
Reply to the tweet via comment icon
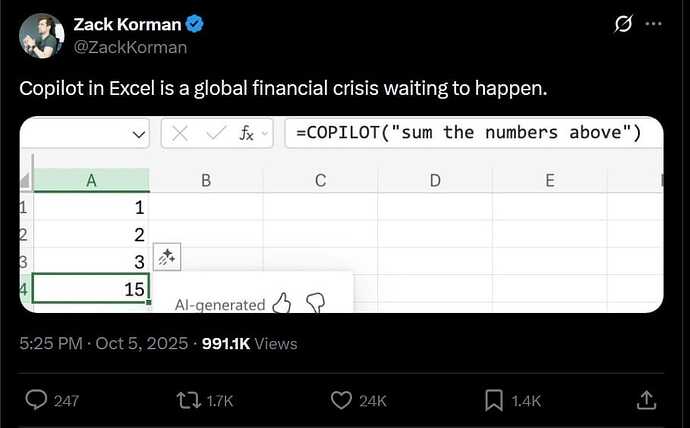[37, 400]
